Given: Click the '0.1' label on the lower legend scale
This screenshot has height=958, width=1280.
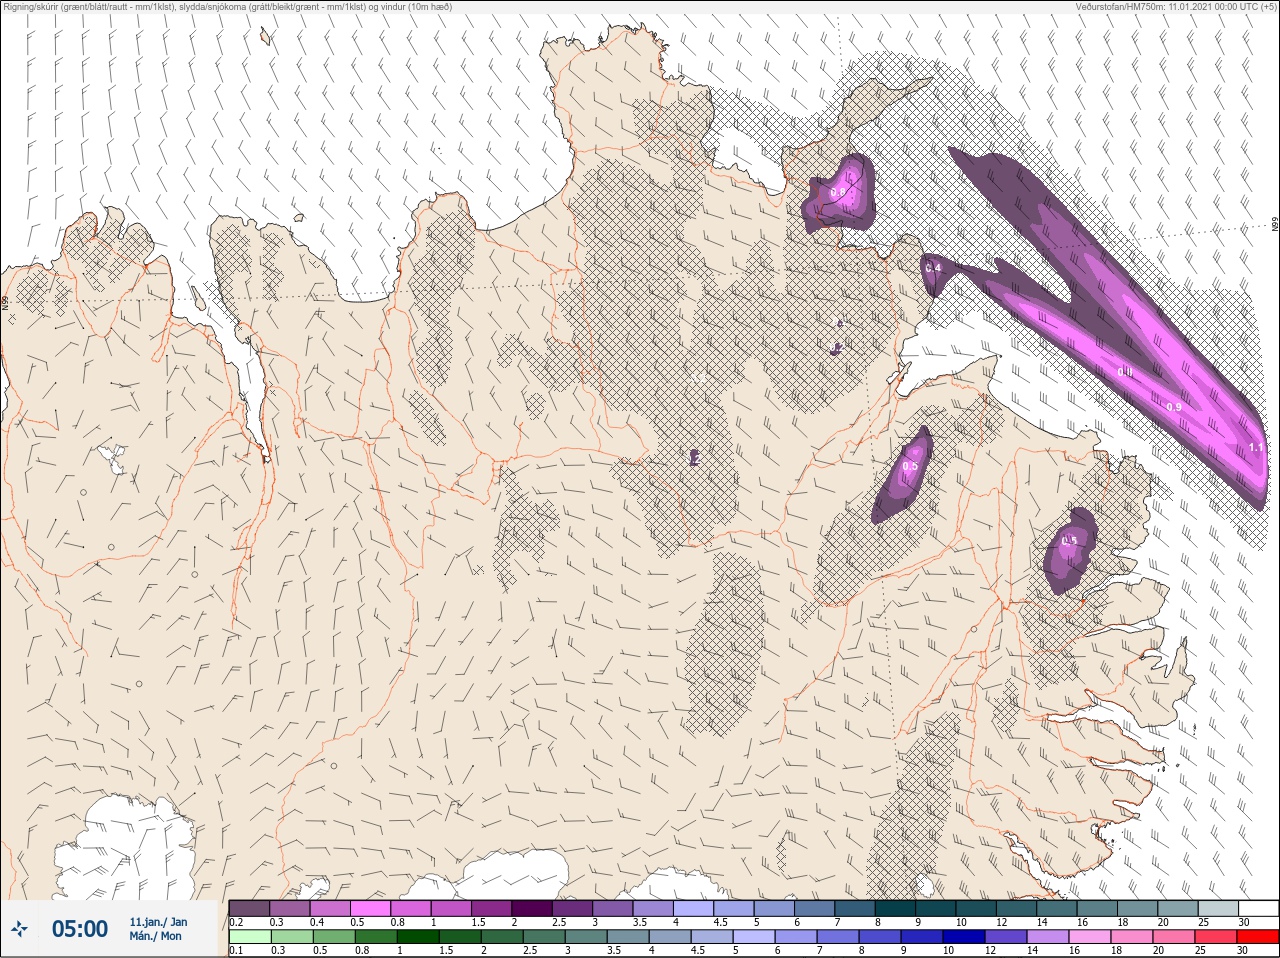Looking at the screenshot, I should click(x=236, y=951).
